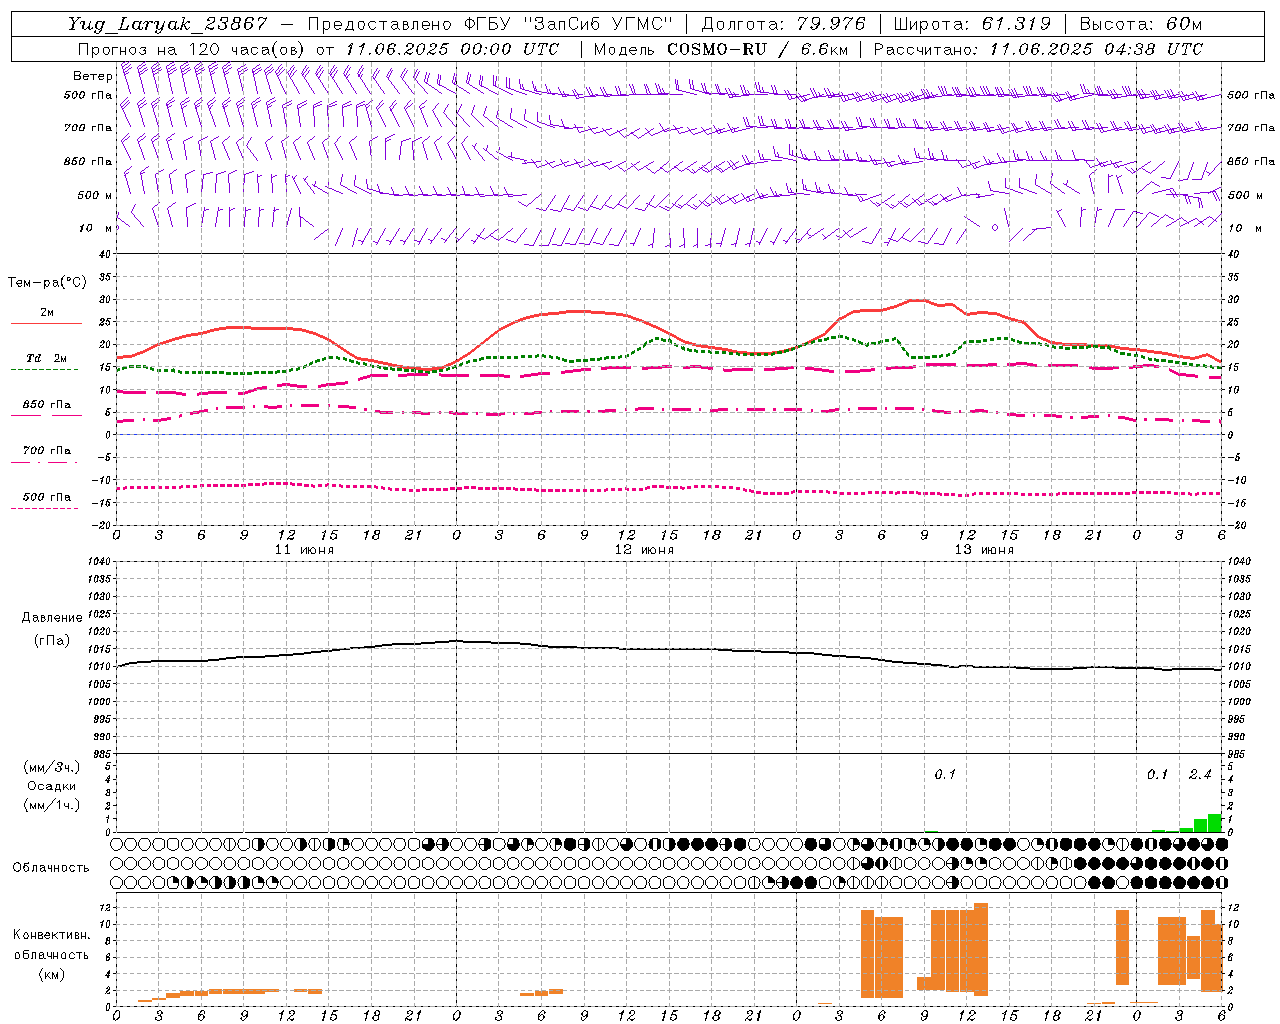Click the tallest green precipitation bar
This screenshot has height=1024, width=1280.
[1215, 822]
